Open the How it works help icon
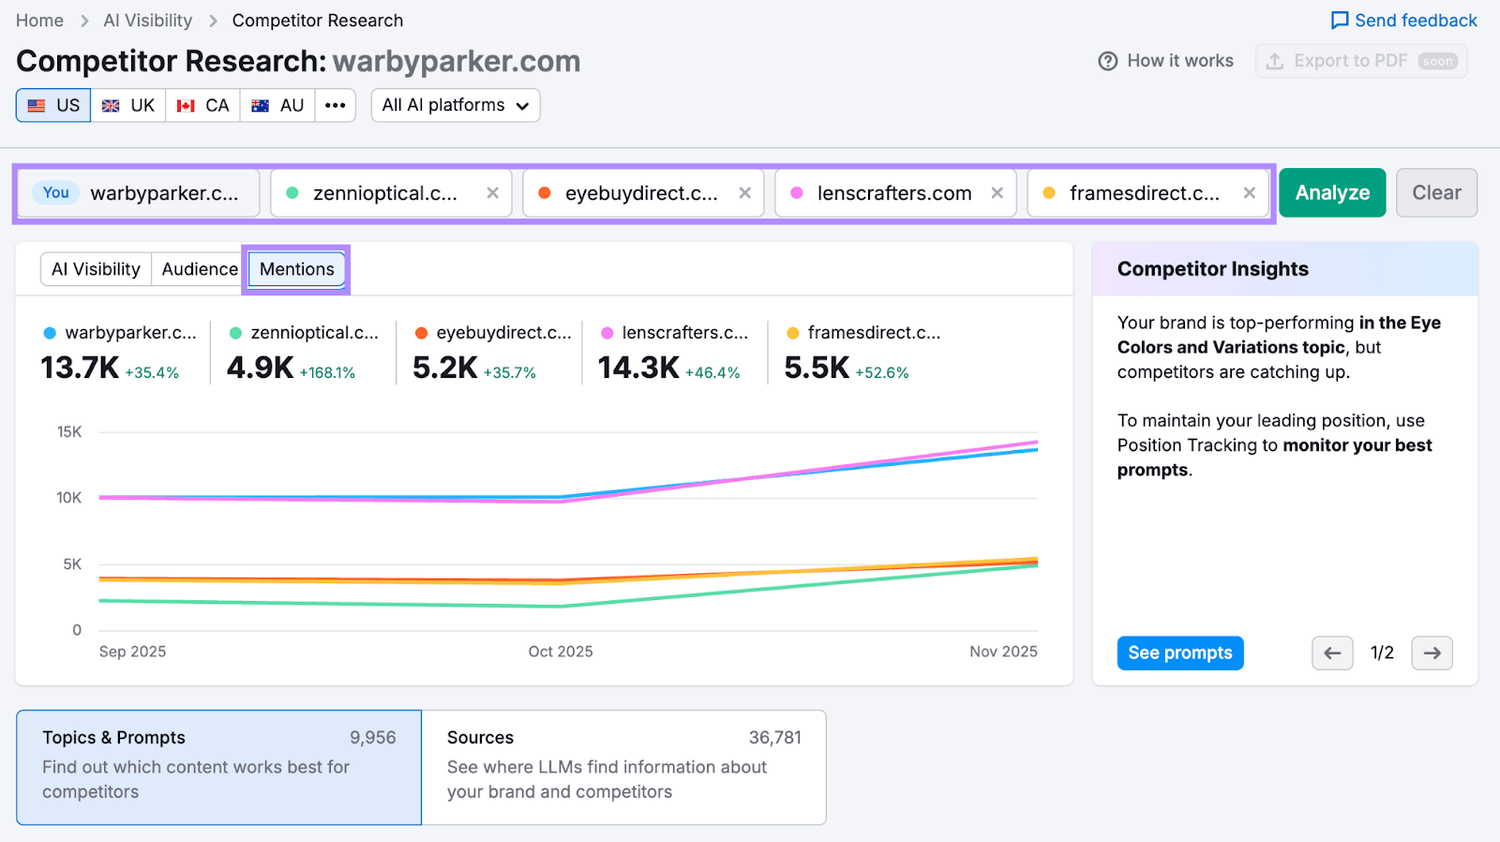Screen dimensions: 1500x842 (x=1108, y=60)
